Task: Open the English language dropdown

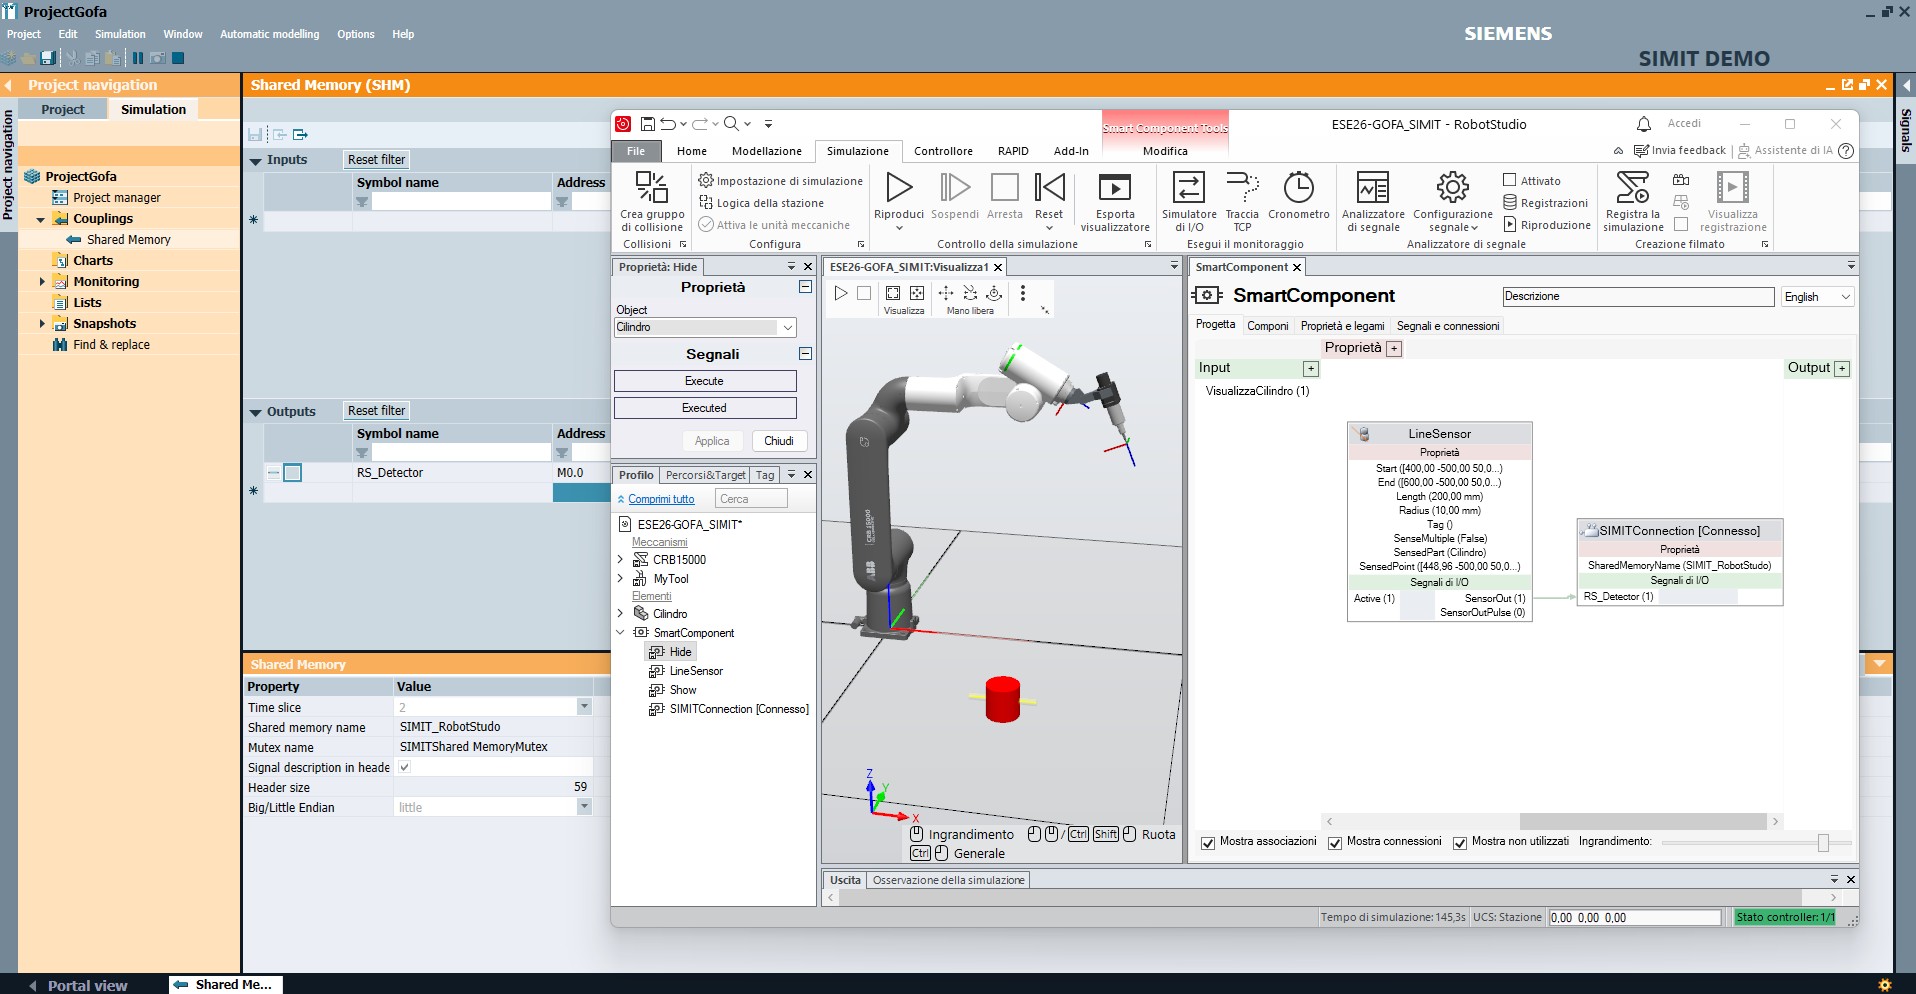Action: pos(1818,297)
